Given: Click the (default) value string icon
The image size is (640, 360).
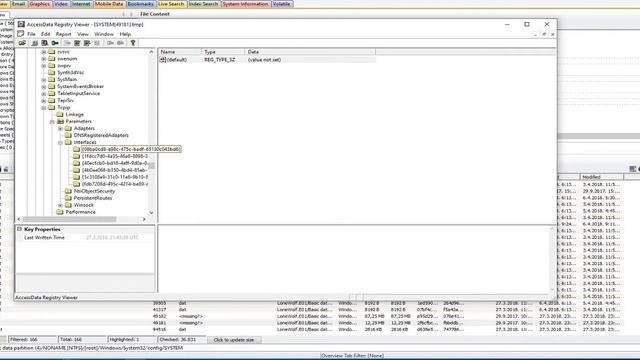Looking at the screenshot, I should click(162, 60).
